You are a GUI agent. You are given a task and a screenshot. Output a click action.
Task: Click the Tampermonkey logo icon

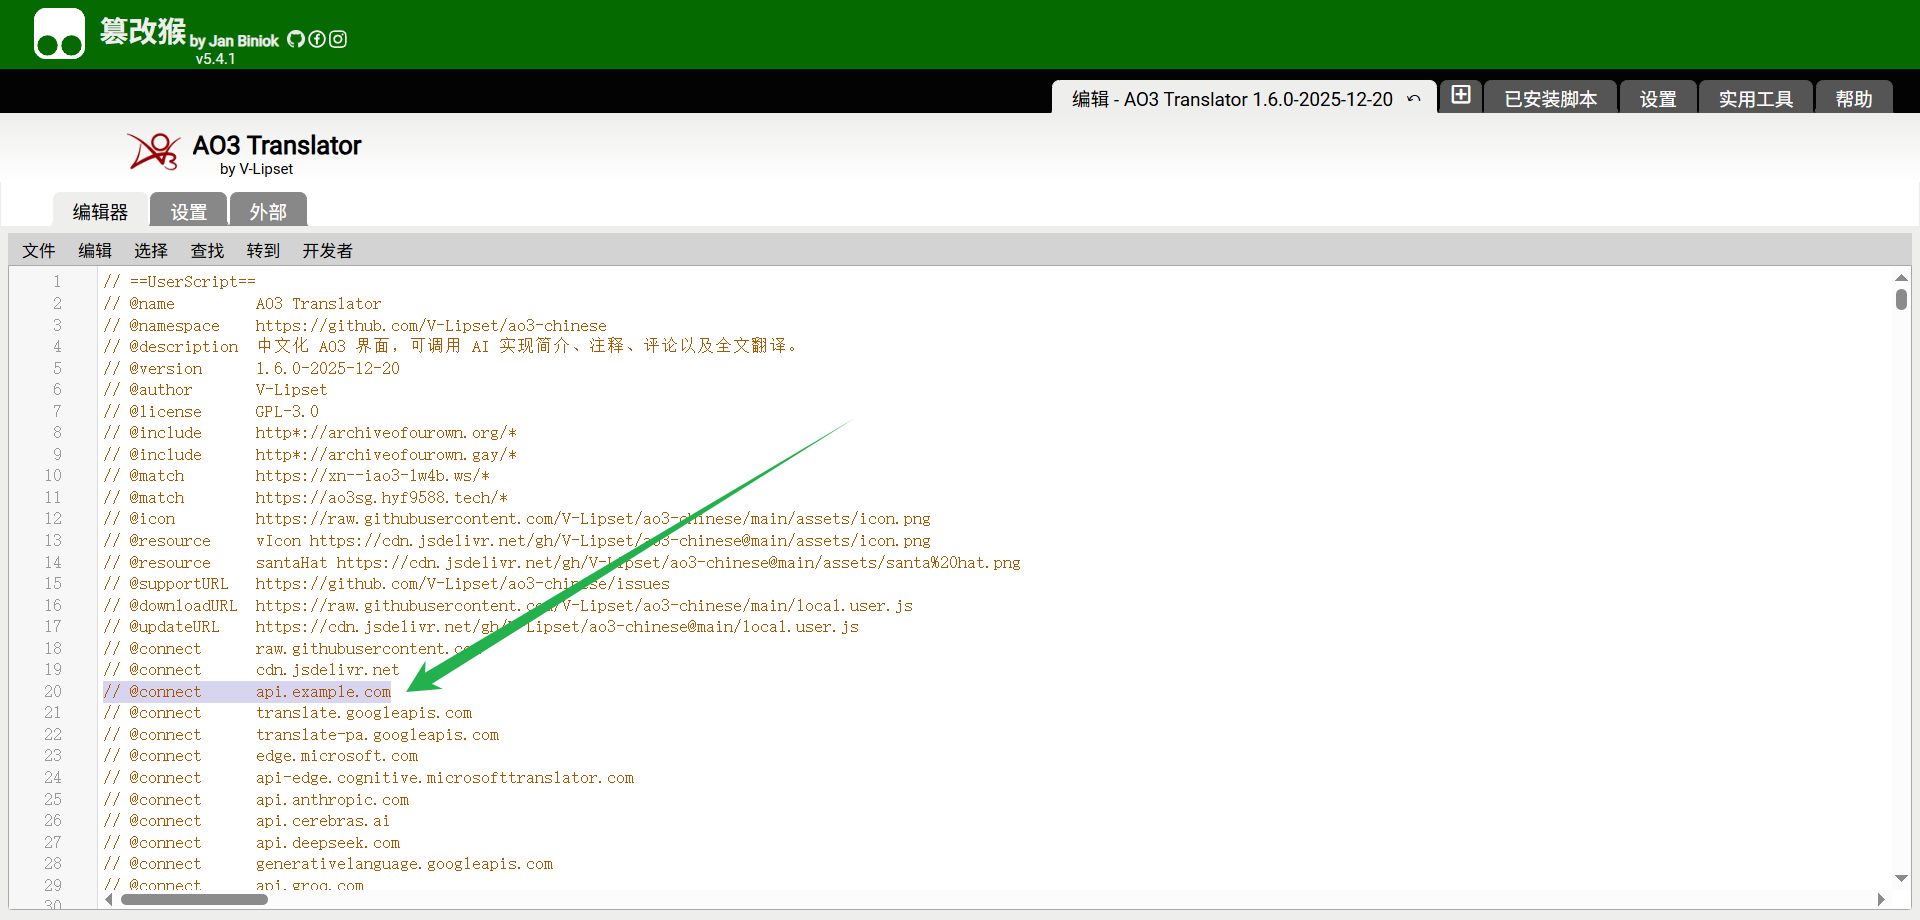[x=59, y=34]
